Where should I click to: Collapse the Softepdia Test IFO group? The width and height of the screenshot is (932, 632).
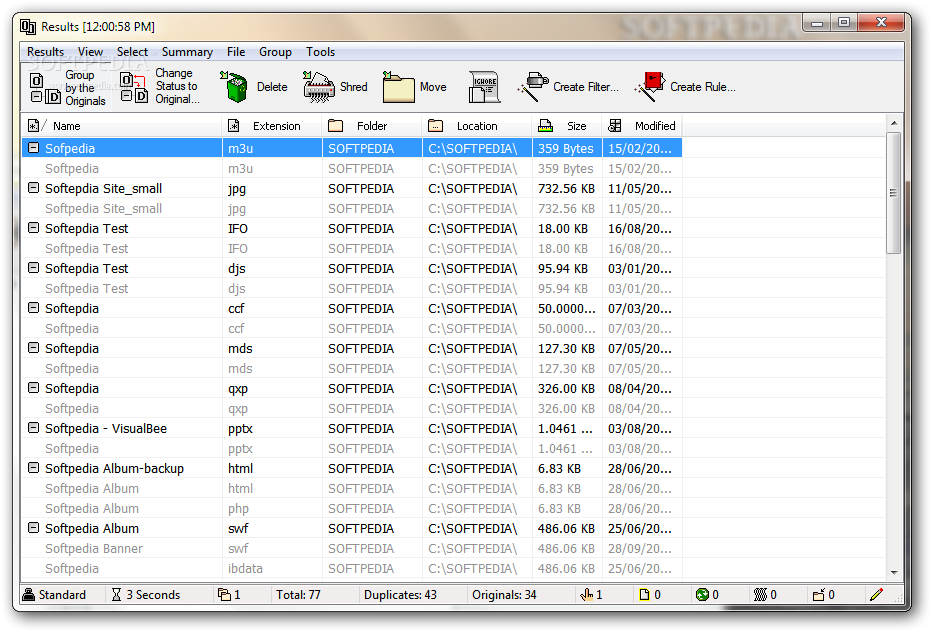pos(34,228)
